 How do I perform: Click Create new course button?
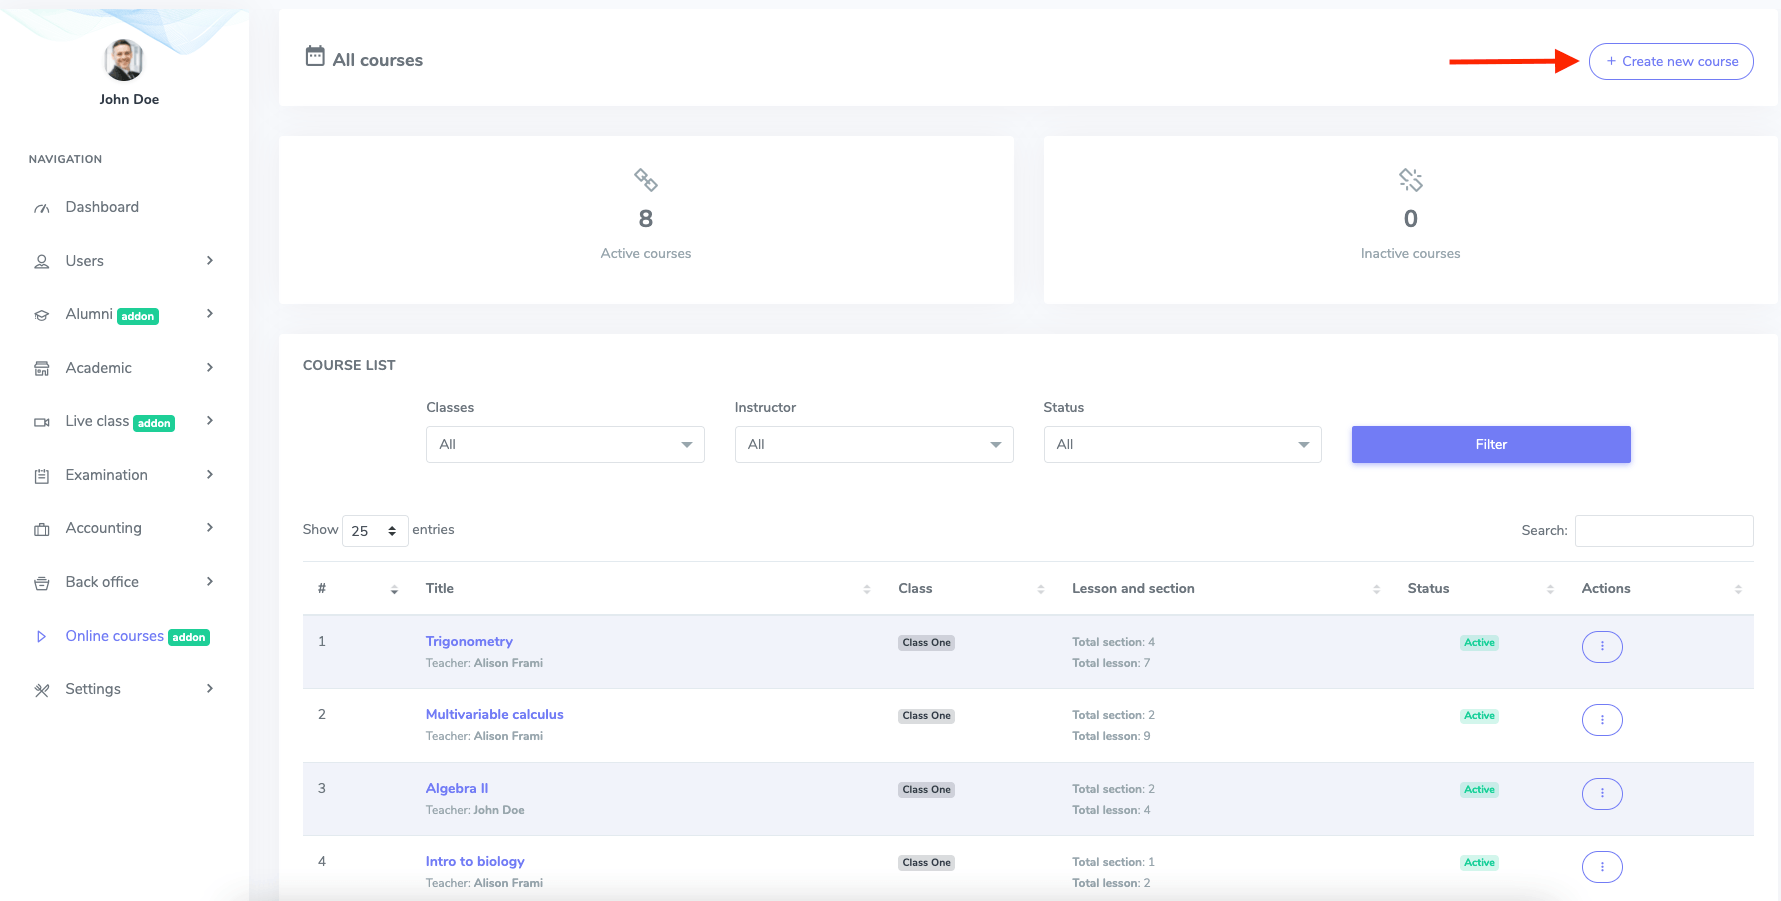pos(1670,62)
